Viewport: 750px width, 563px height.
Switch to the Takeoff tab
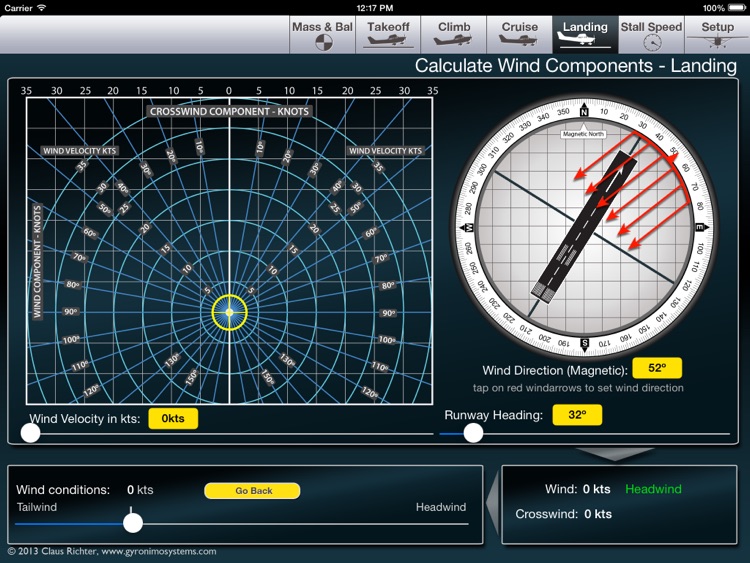[x=388, y=35]
